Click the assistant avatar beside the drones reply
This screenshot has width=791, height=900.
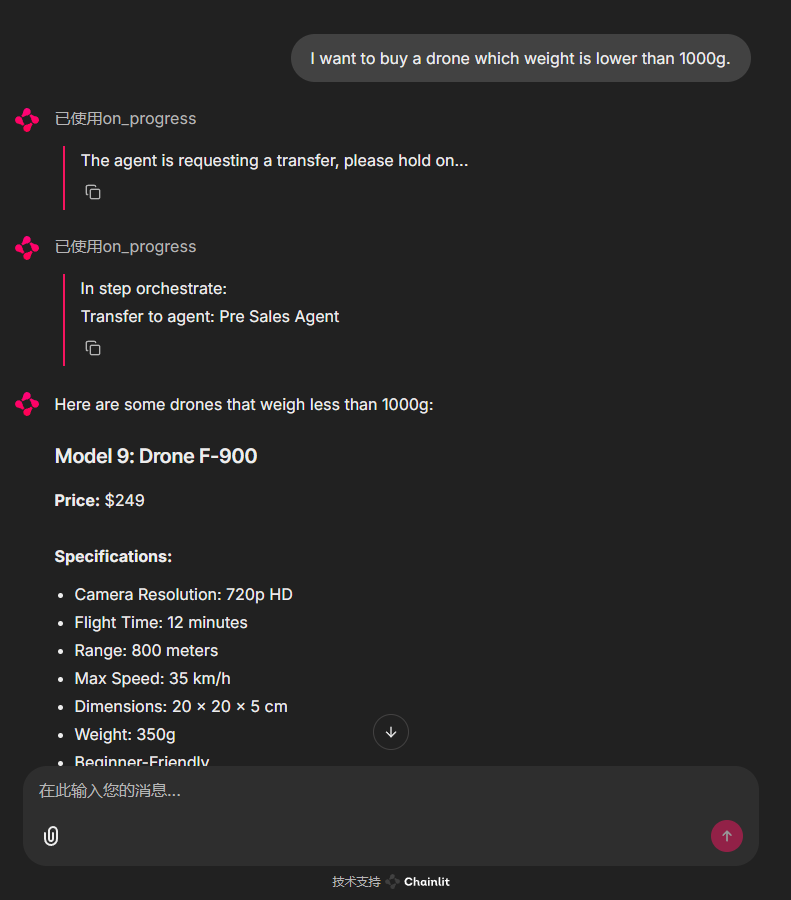27,404
